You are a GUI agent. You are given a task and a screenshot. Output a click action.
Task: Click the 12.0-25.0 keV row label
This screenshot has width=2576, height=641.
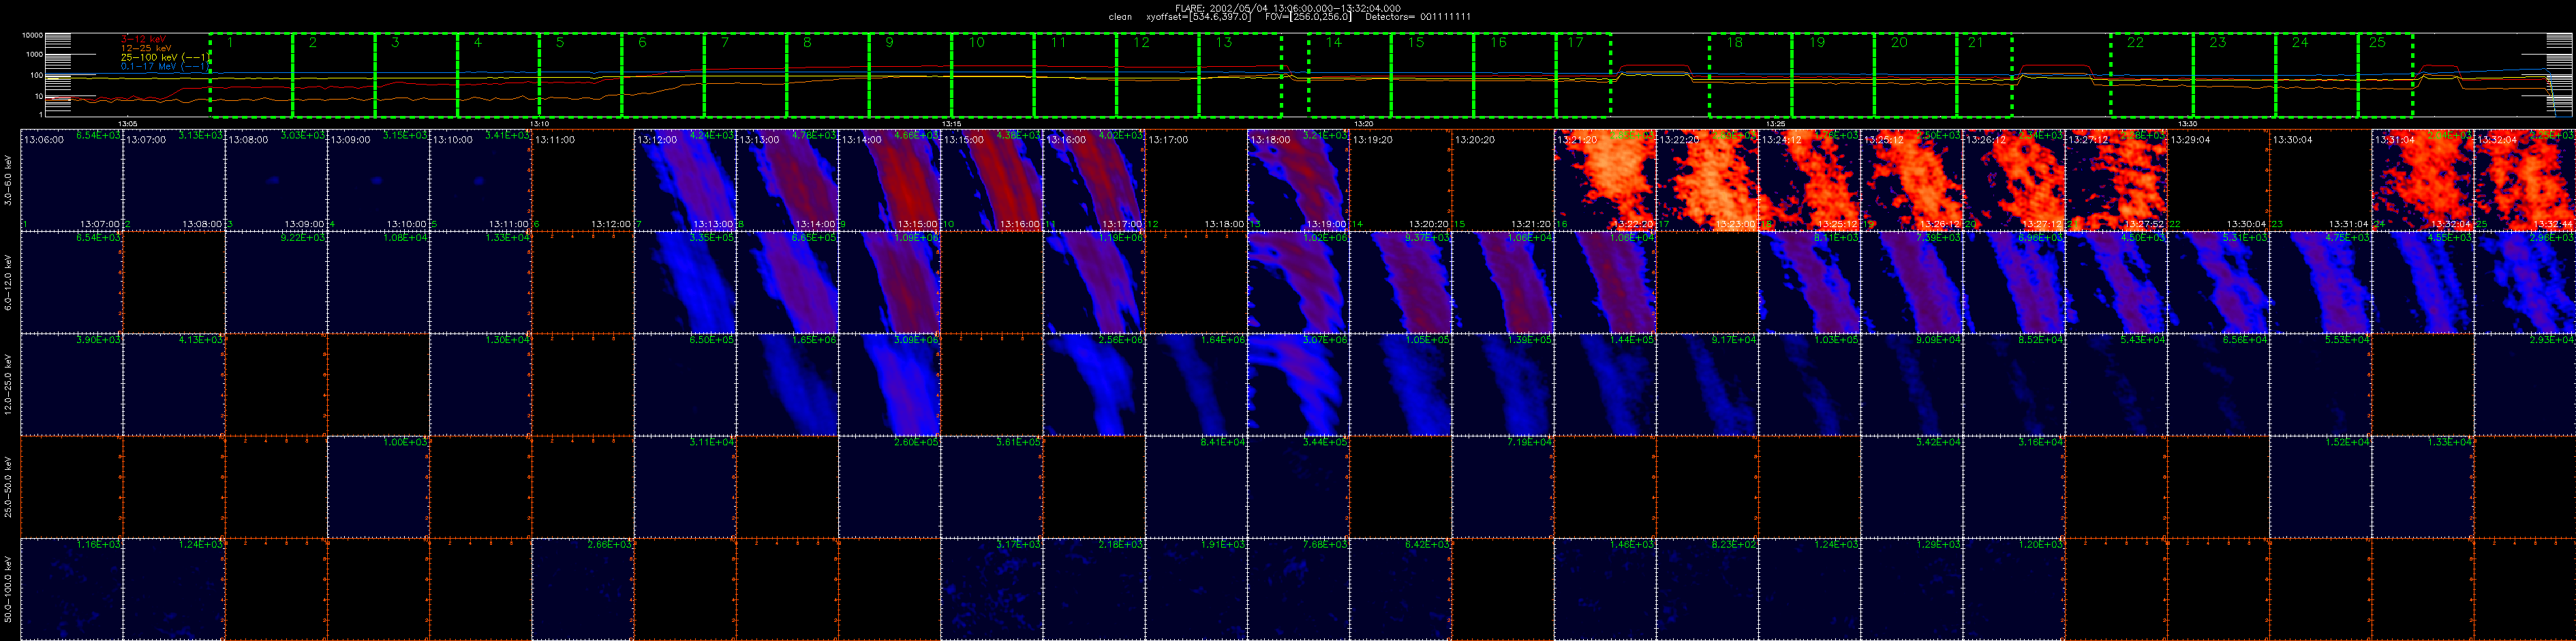tap(8, 384)
